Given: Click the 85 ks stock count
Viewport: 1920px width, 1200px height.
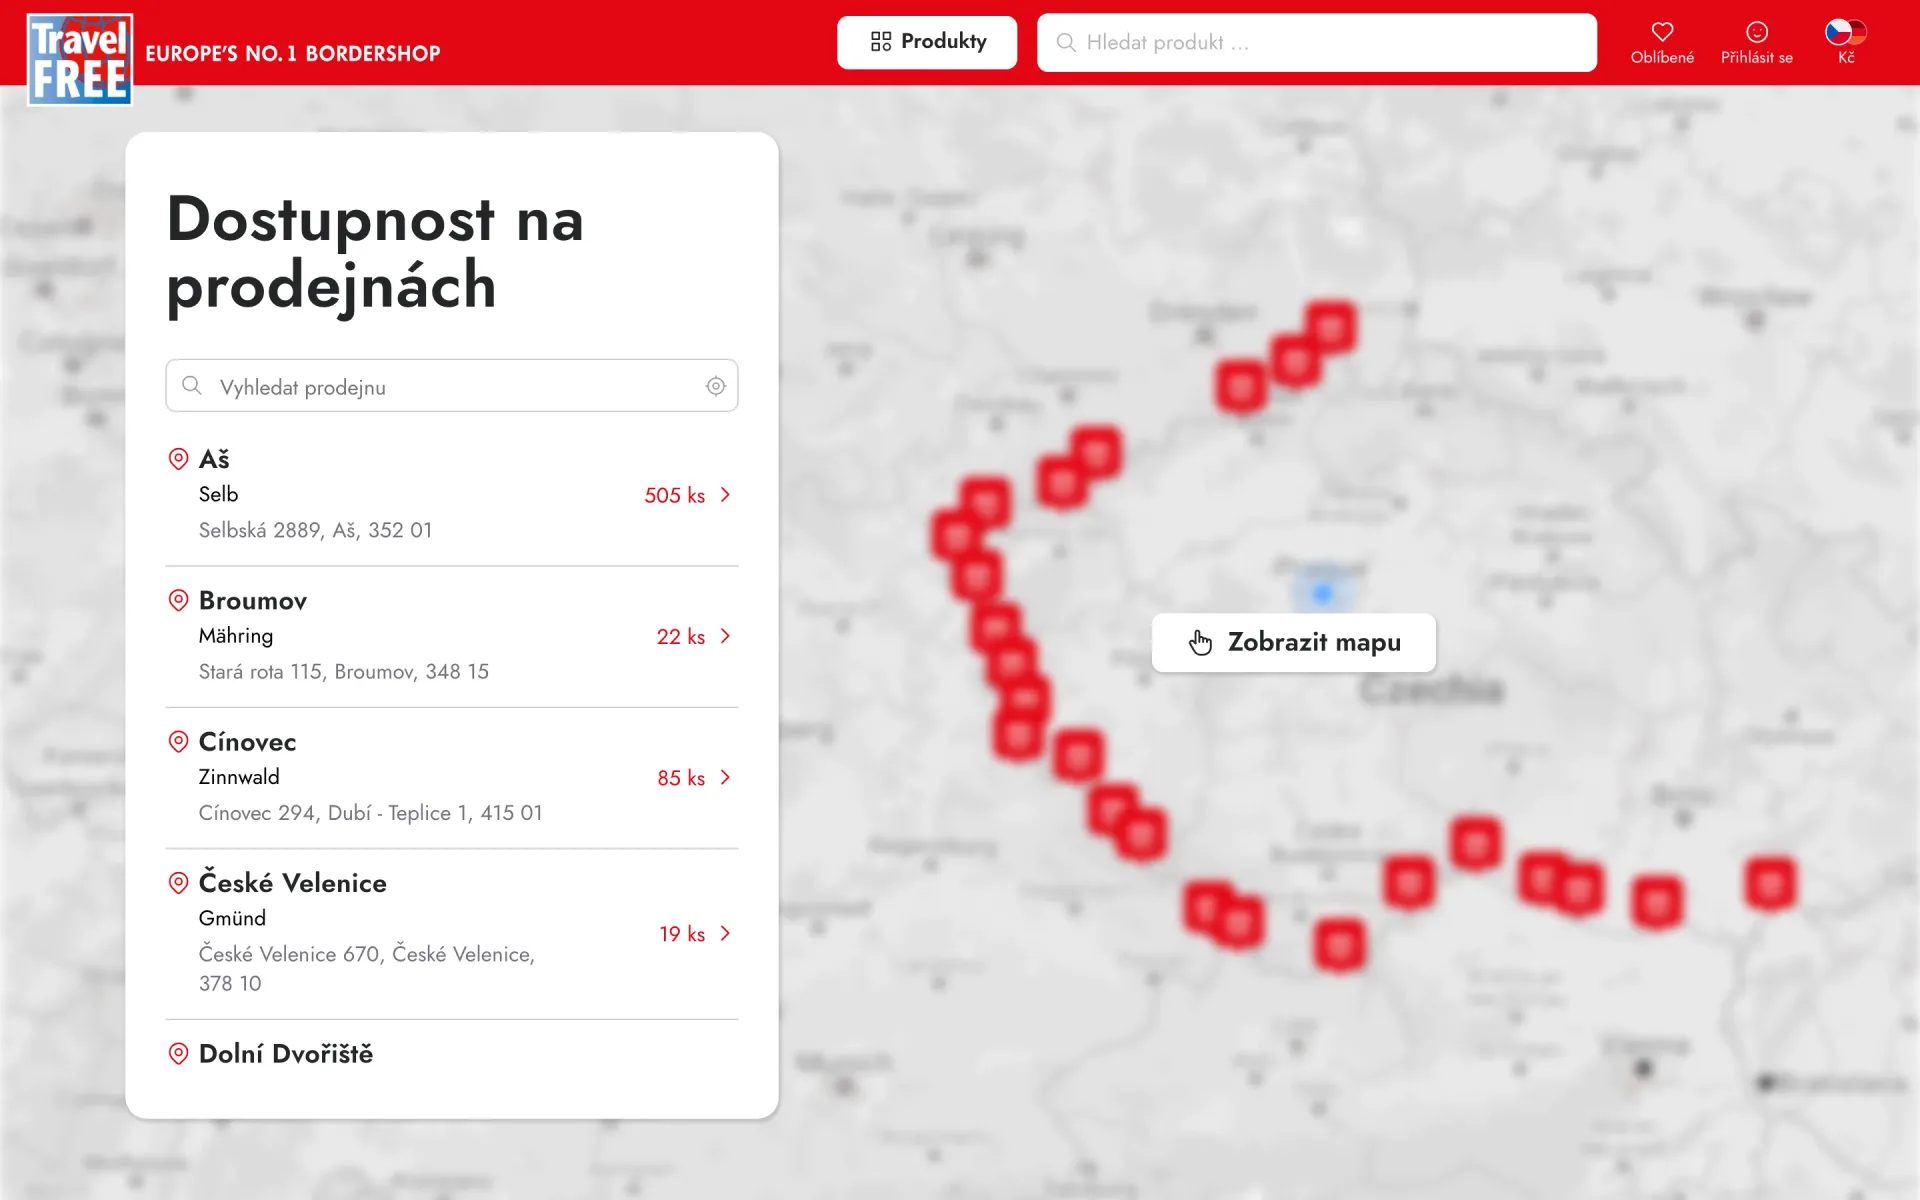Looking at the screenshot, I should tap(681, 777).
